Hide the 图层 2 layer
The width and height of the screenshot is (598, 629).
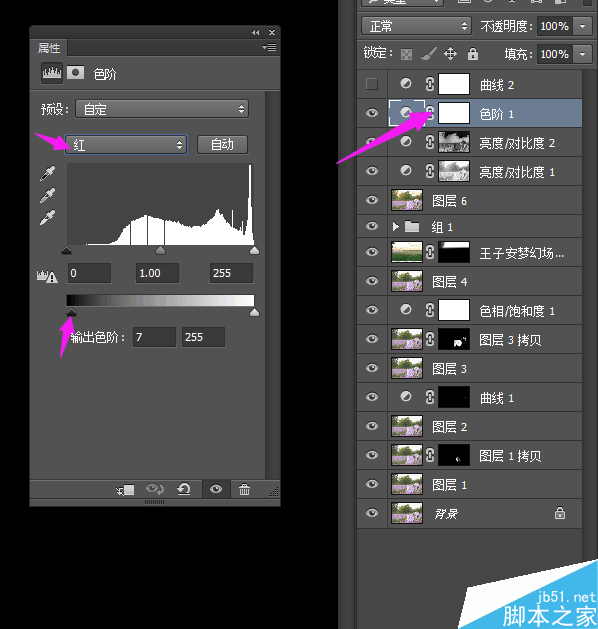tap(372, 426)
